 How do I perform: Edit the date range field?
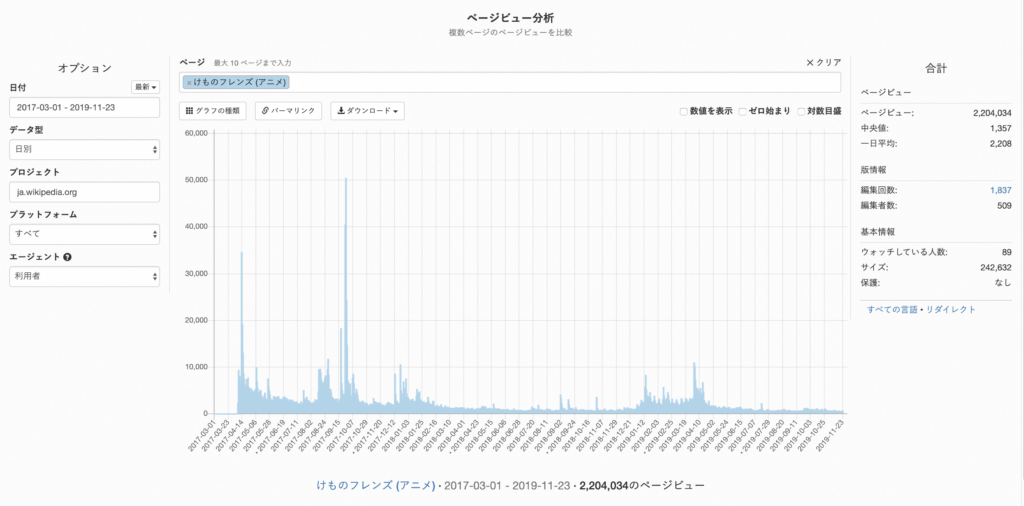[85, 108]
